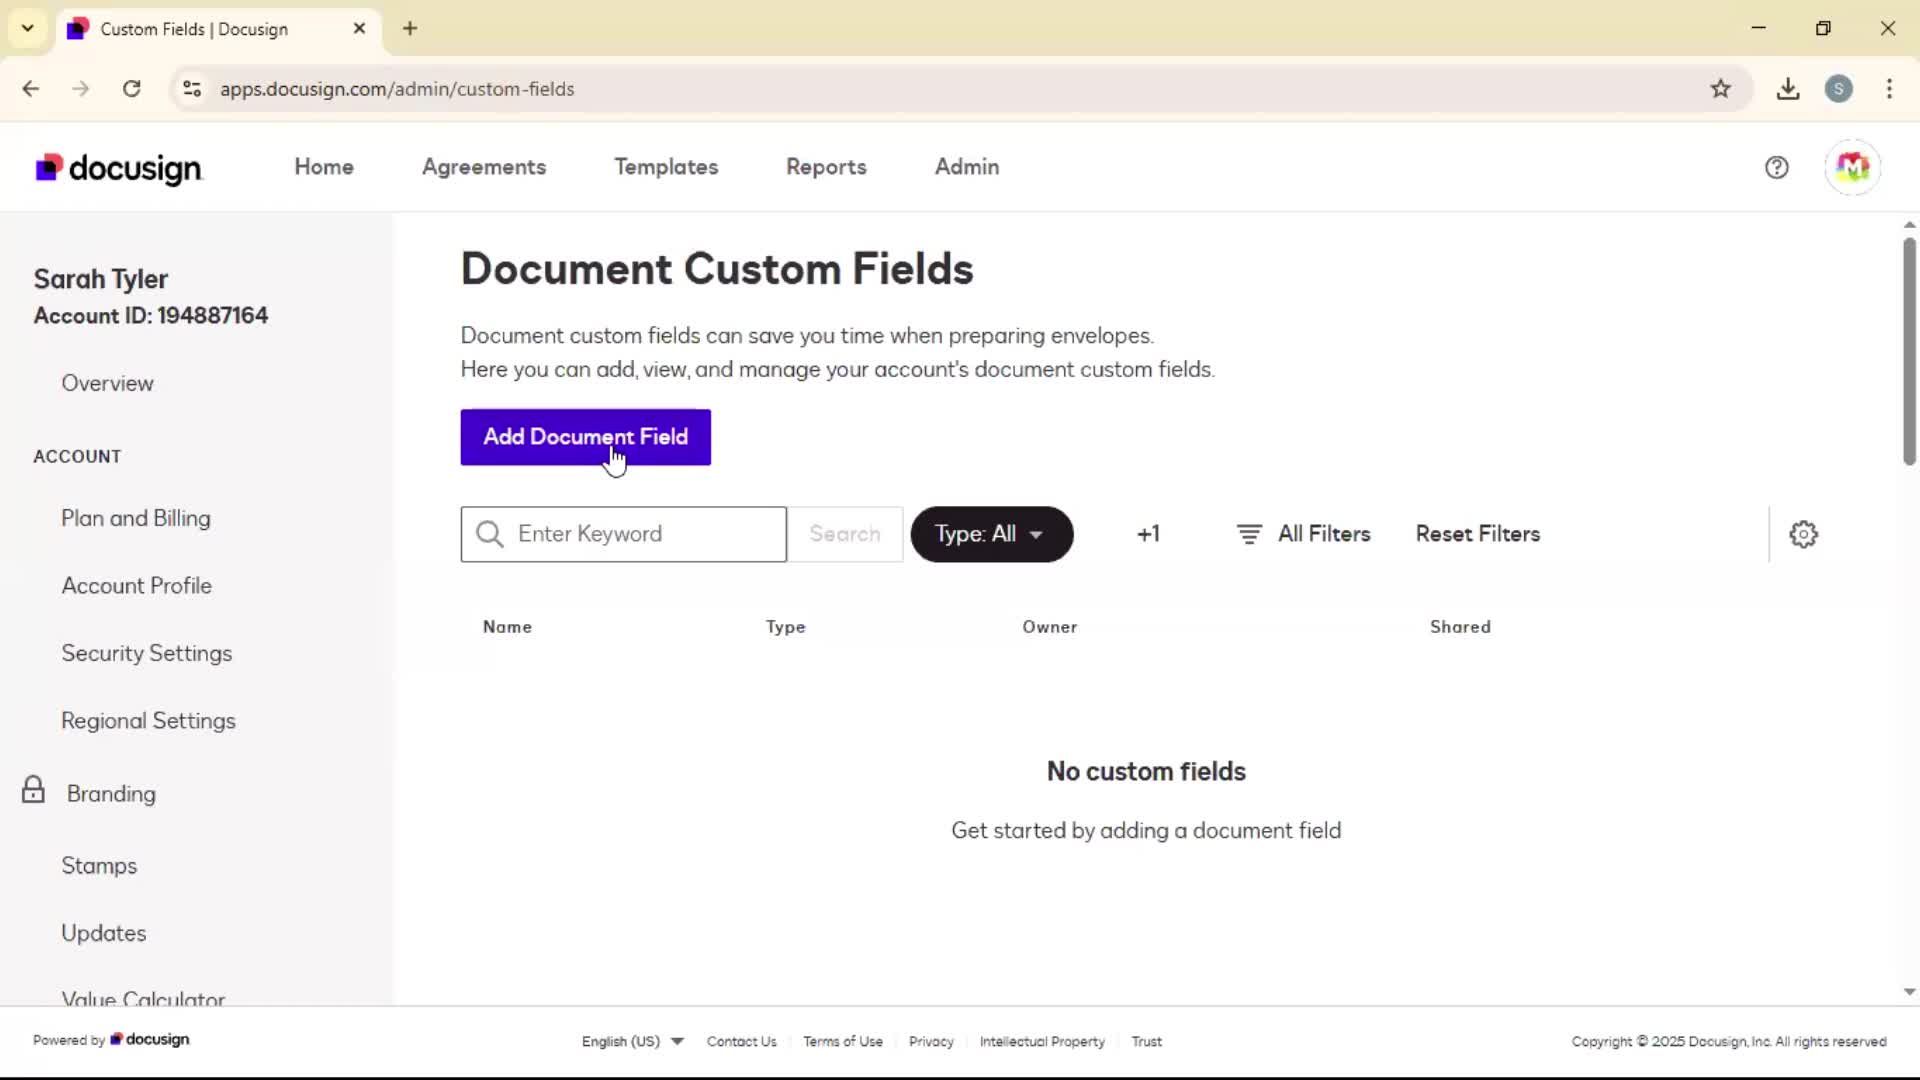Close the Custom Fields browser tab
Screen dimensions: 1920x1080
pos(359,29)
